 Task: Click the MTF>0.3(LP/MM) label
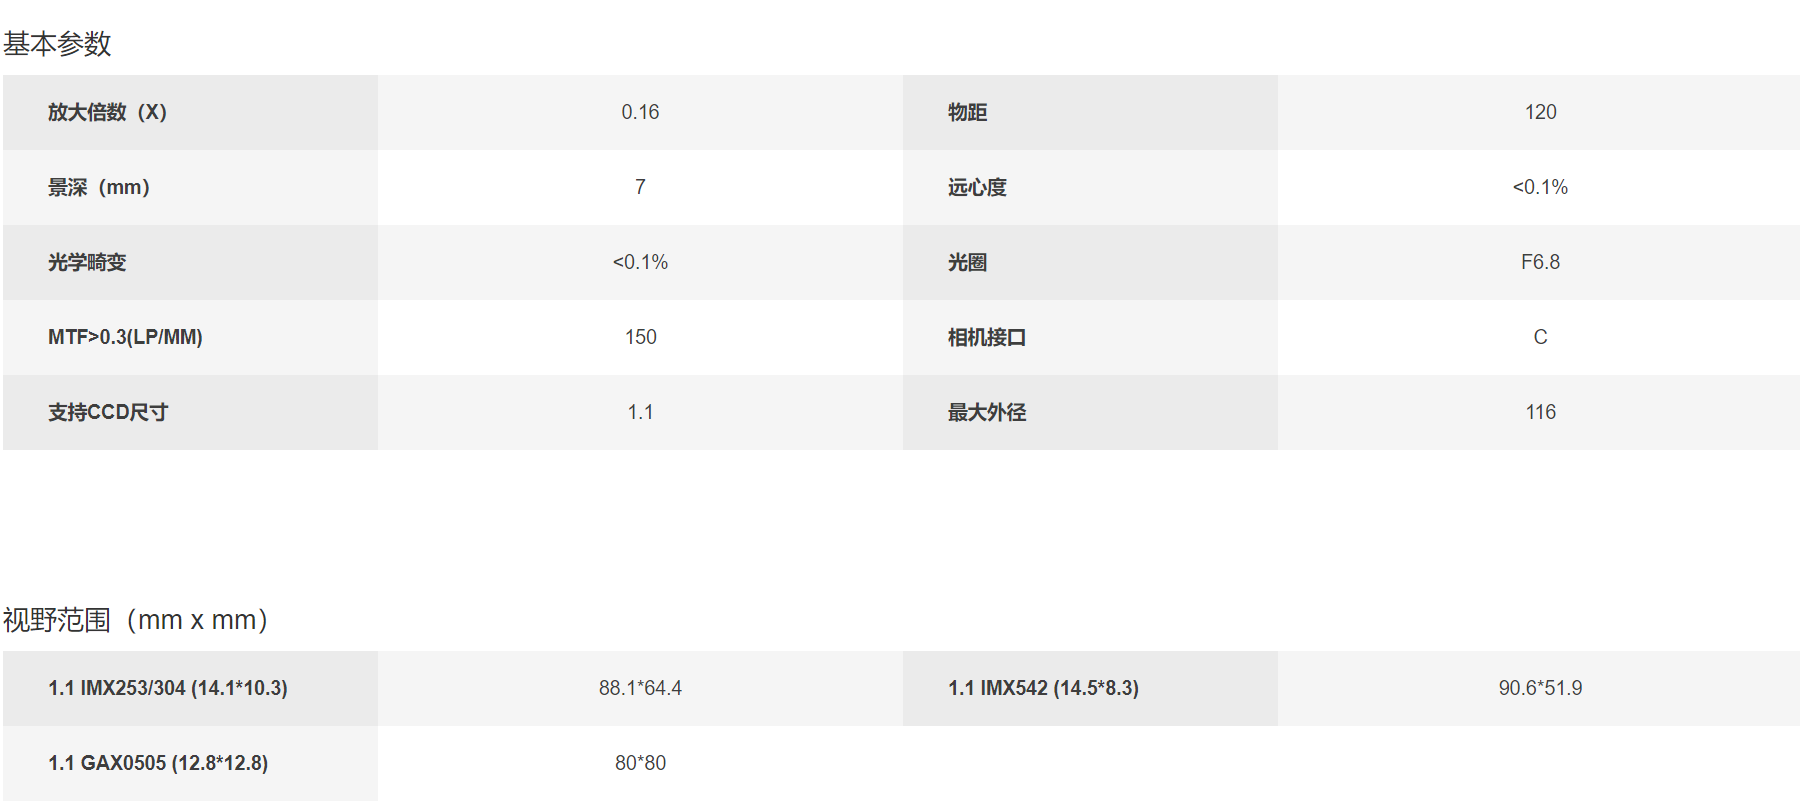tap(125, 337)
